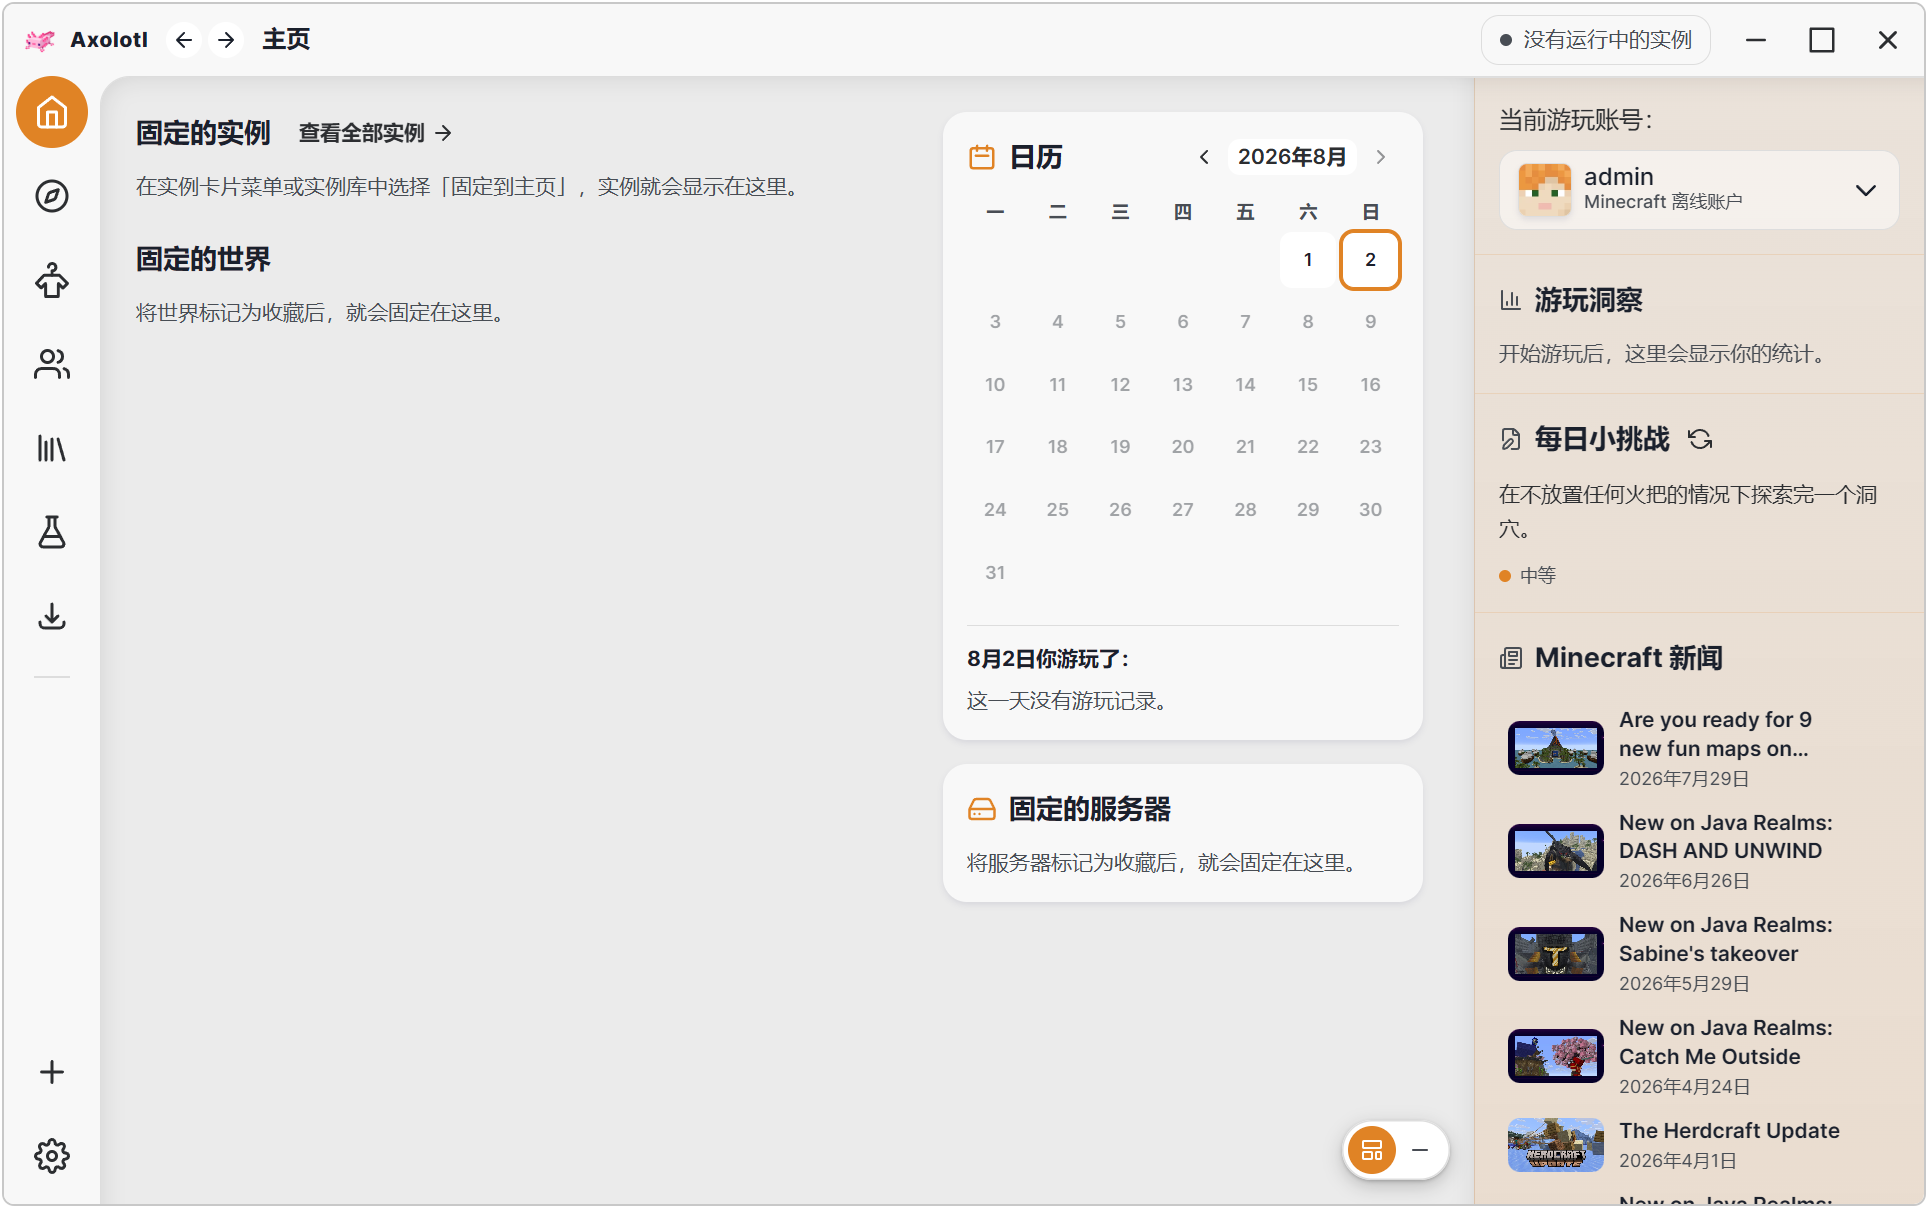This screenshot has width=1929, height=1209.
Task: Click the Axolotl app logo
Action: tap(40, 40)
